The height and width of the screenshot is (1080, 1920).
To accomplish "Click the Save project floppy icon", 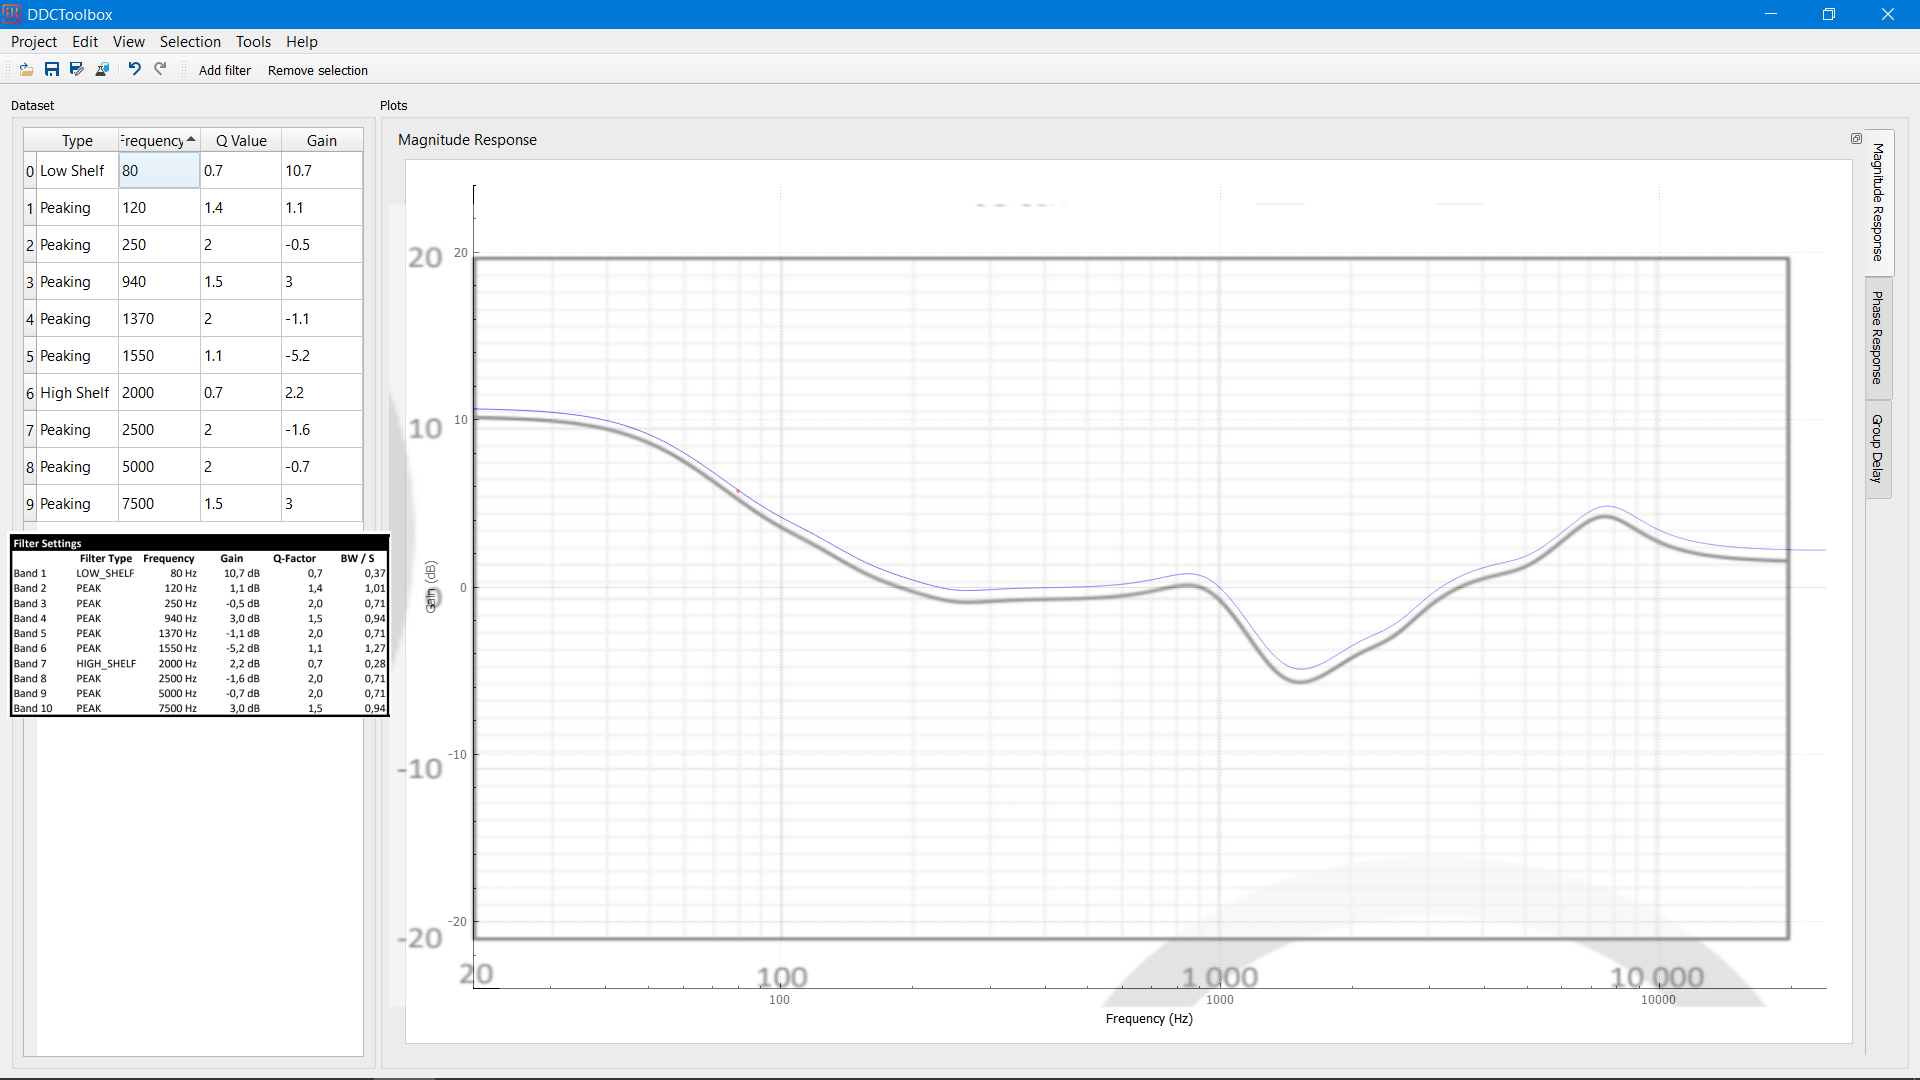I will (x=52, y=70).
